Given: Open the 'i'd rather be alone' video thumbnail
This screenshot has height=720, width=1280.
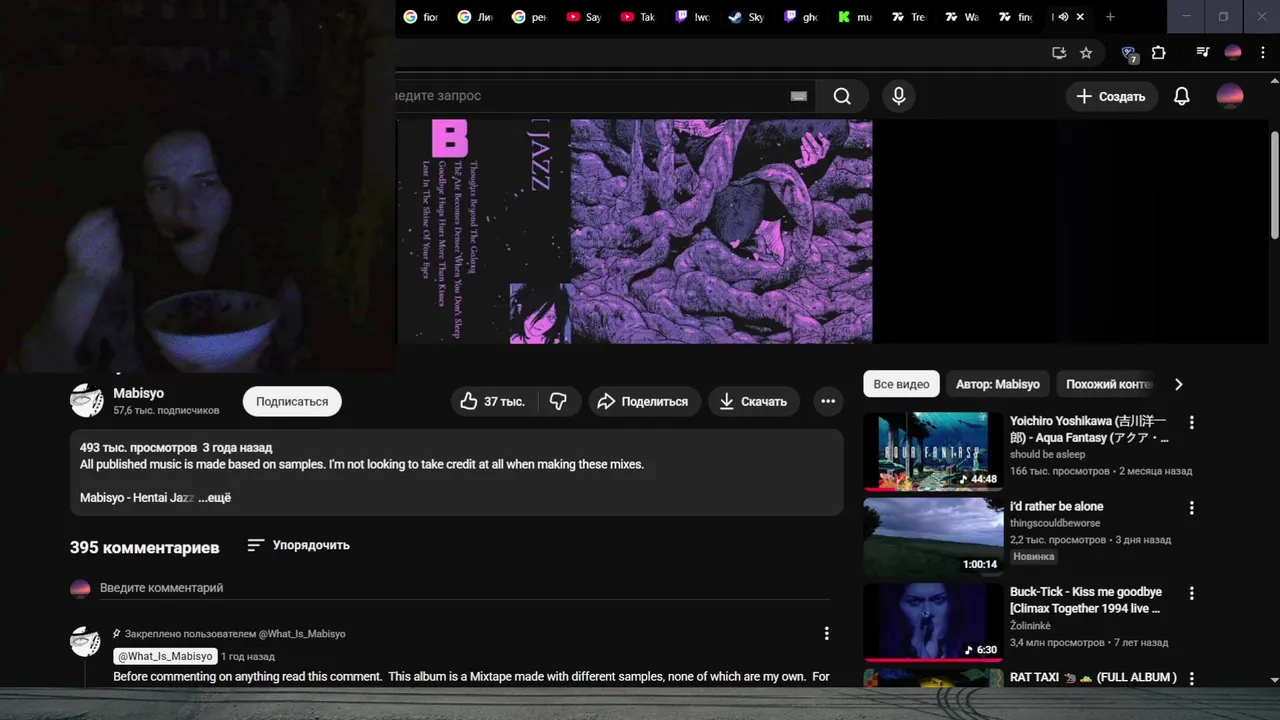Looking at the screenshot, I should pos(933,537).
